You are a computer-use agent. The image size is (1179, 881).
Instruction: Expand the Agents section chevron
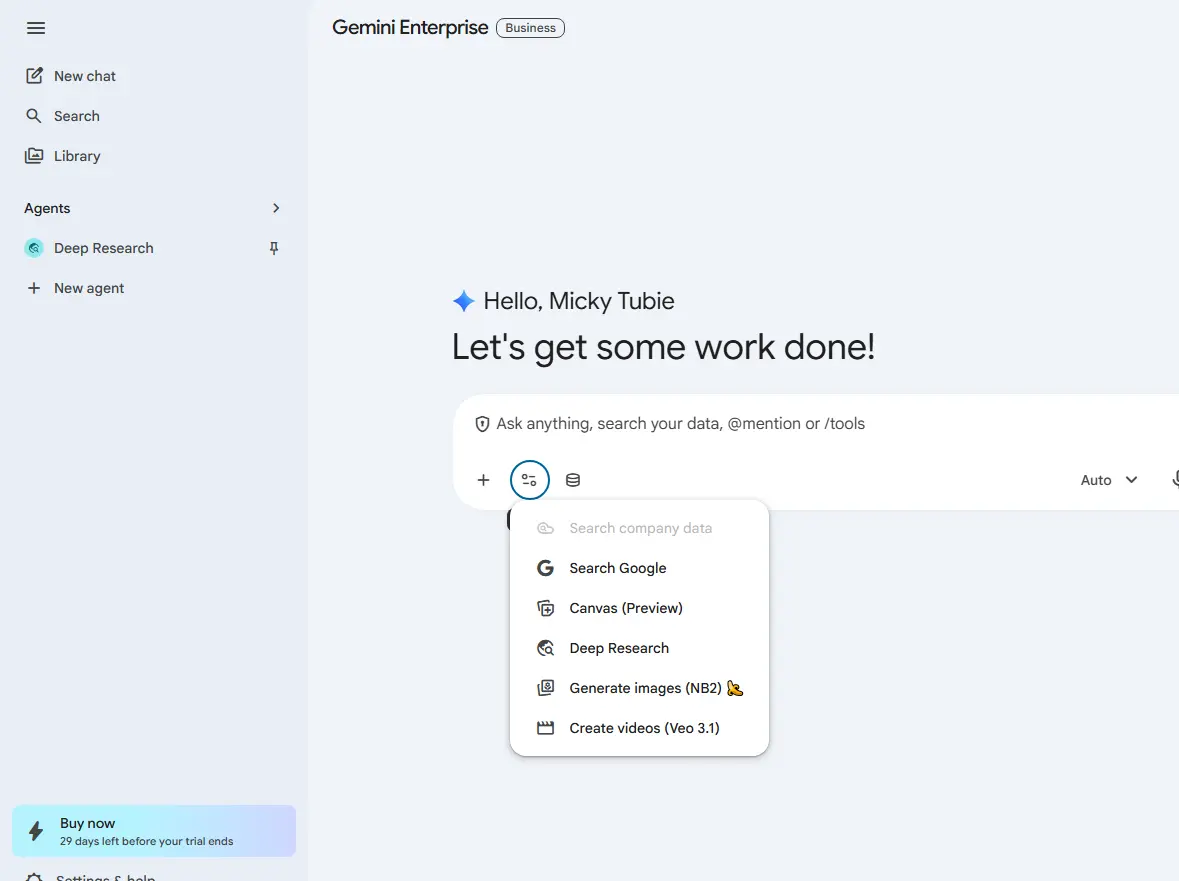tap(276, 208)
